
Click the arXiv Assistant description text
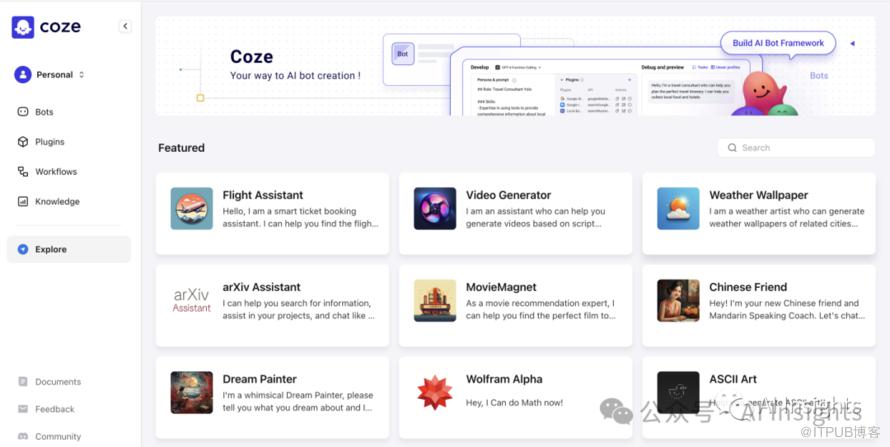[299, 309]
